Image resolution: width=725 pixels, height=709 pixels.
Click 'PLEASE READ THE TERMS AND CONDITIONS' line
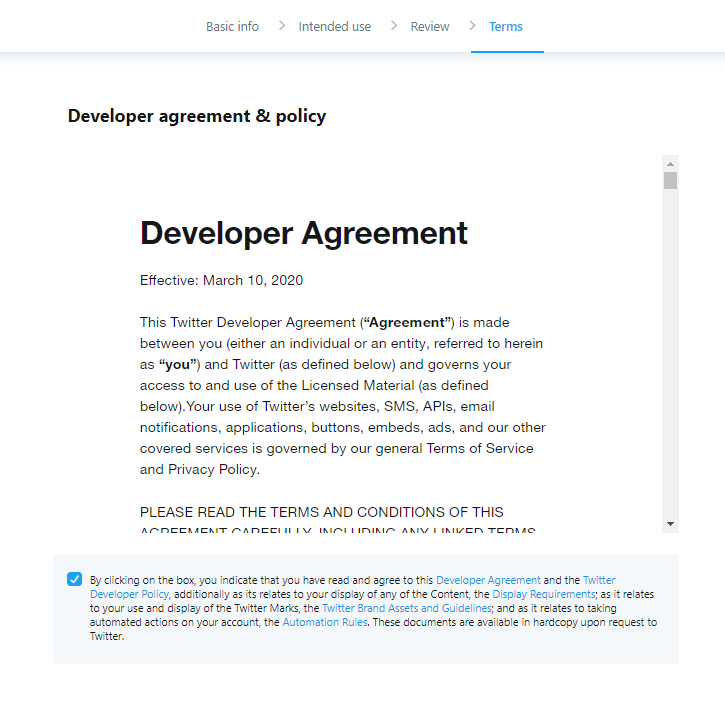(321, 512)
